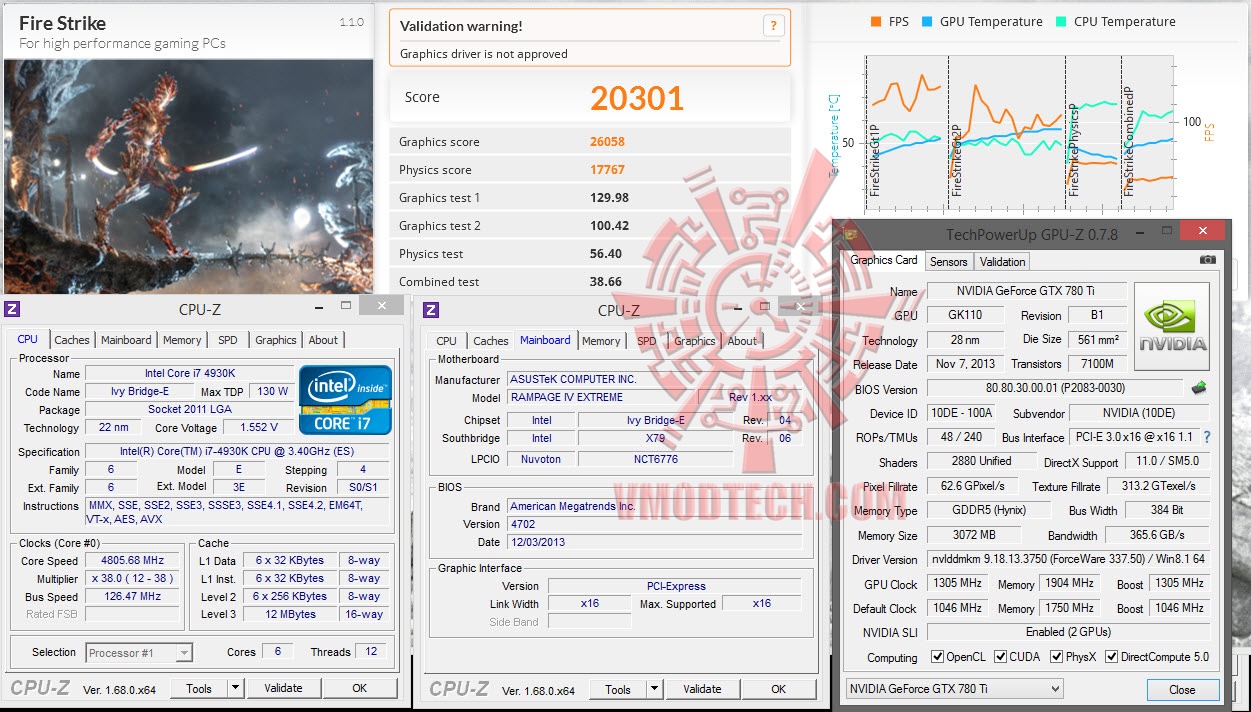Screen dimensions: 1251x712
Task: Toggle the PhysX checkbox in GPU-Z
Action: [1057, 657]
